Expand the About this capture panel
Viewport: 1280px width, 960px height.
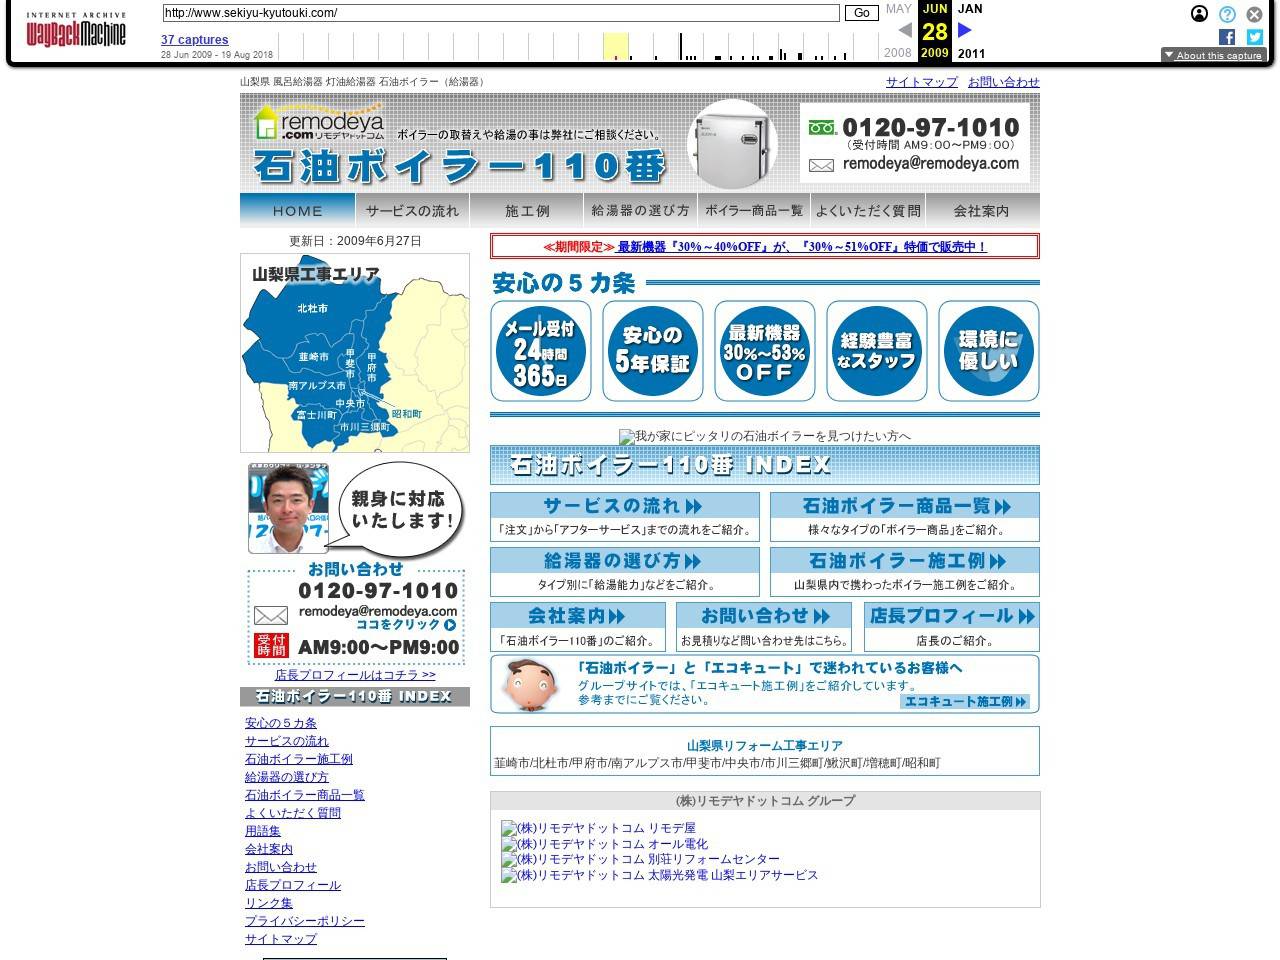pos(1213,55)
